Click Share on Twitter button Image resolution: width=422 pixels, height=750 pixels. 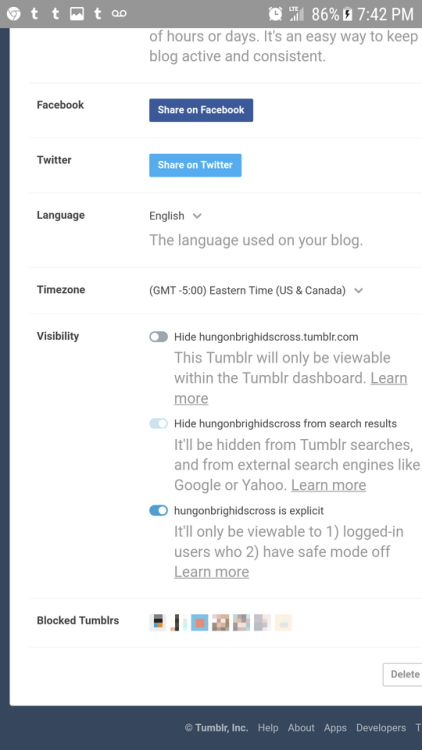tap(195, 165)
